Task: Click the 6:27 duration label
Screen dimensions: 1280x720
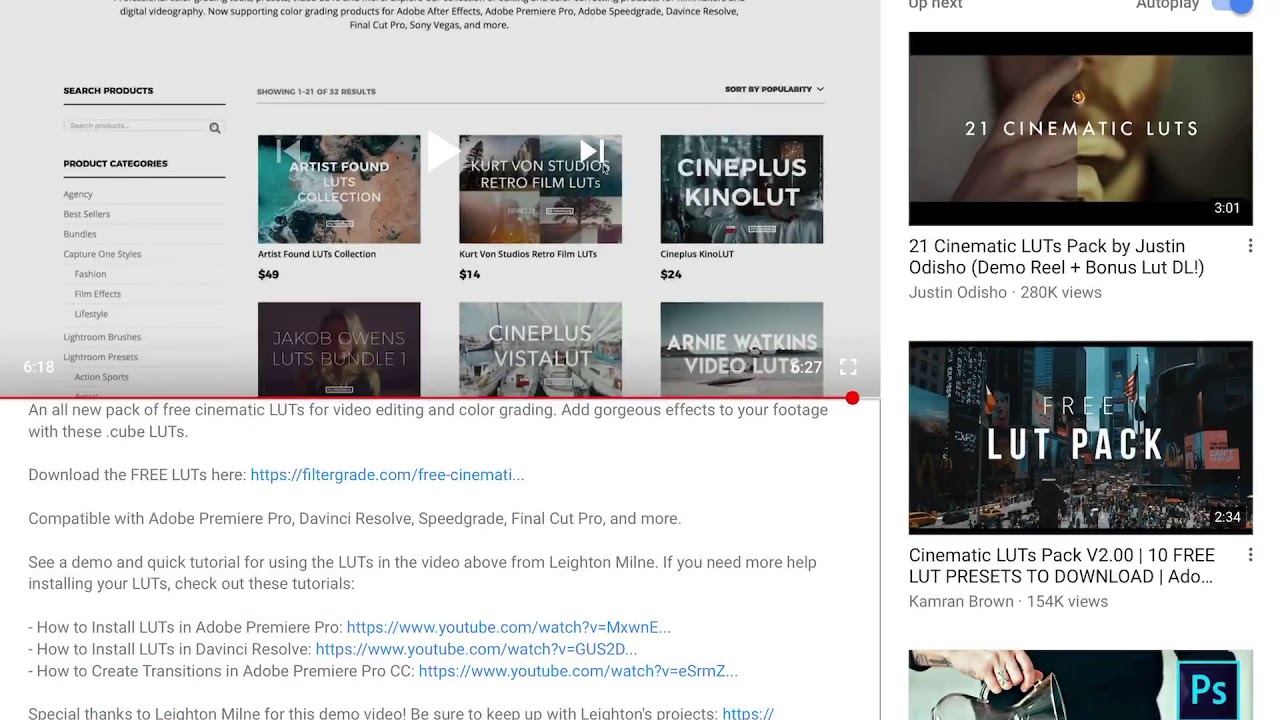Action: 806,367
